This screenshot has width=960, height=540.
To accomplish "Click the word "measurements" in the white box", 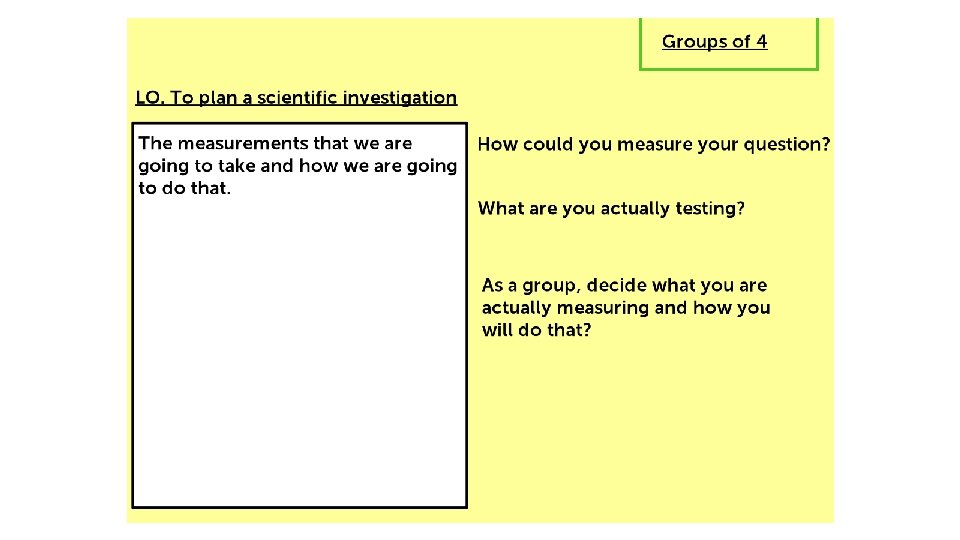I will coord(243,144).
